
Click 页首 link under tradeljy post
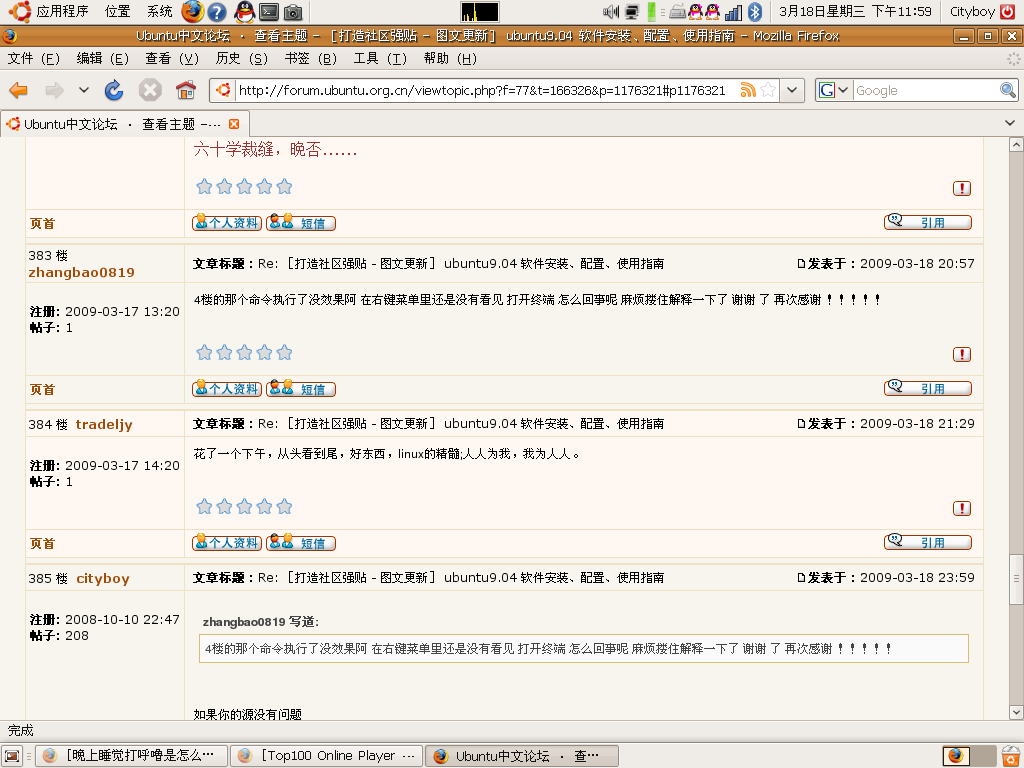point(42,544)
